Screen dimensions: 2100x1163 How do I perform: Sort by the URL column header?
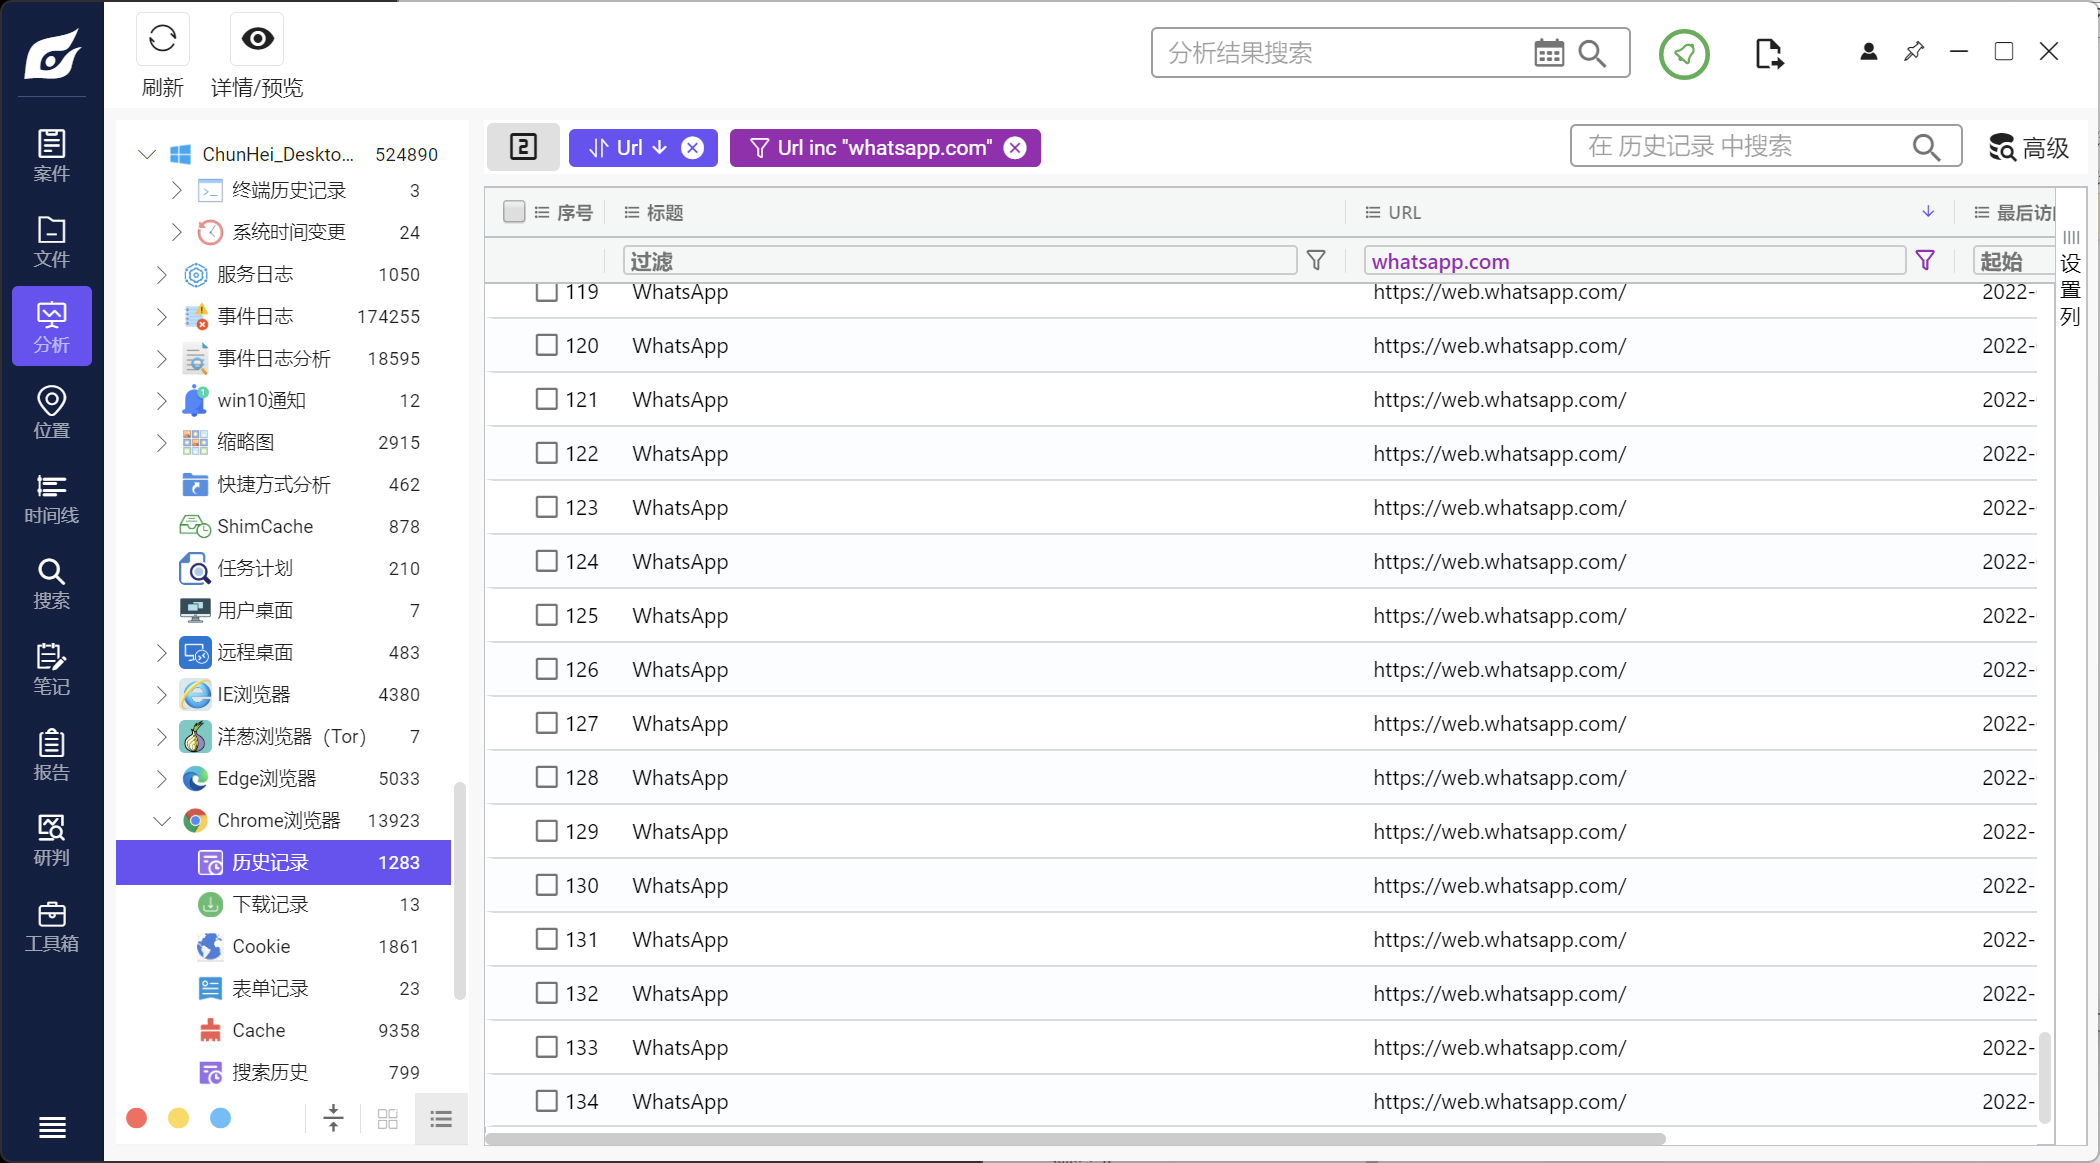[1404, 212]
